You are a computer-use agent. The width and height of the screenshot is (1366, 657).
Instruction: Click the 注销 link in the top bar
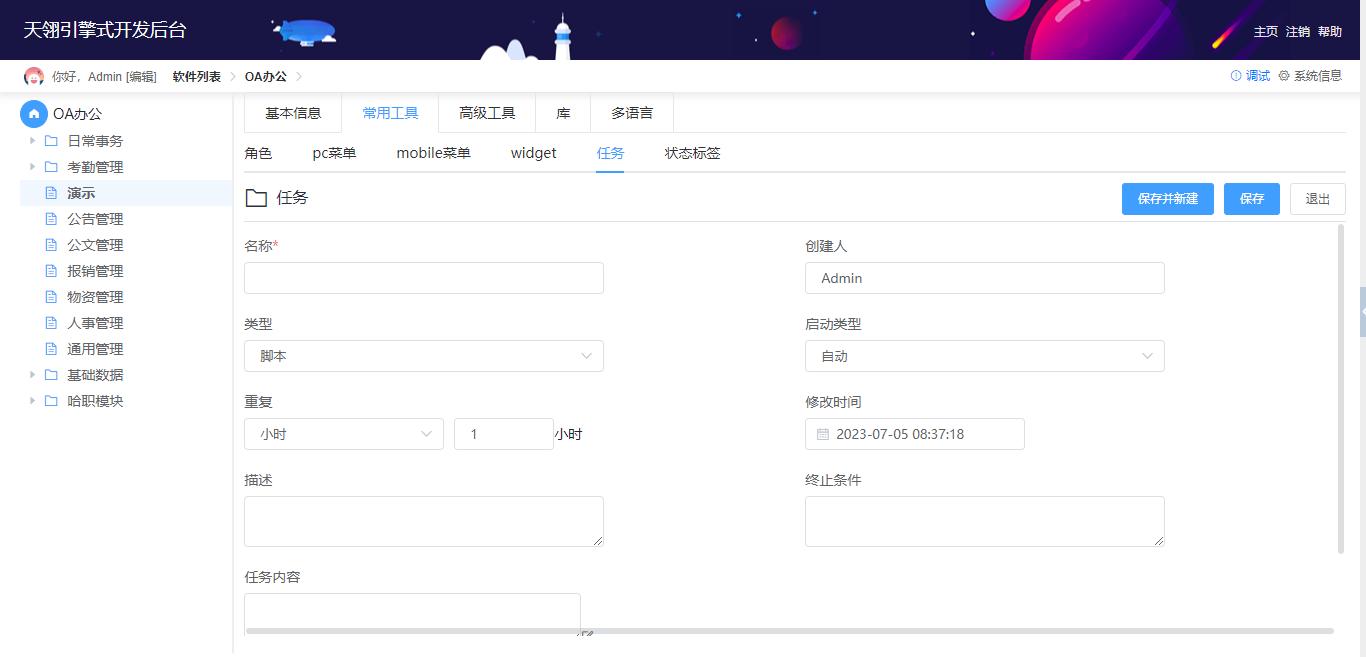1297,31
